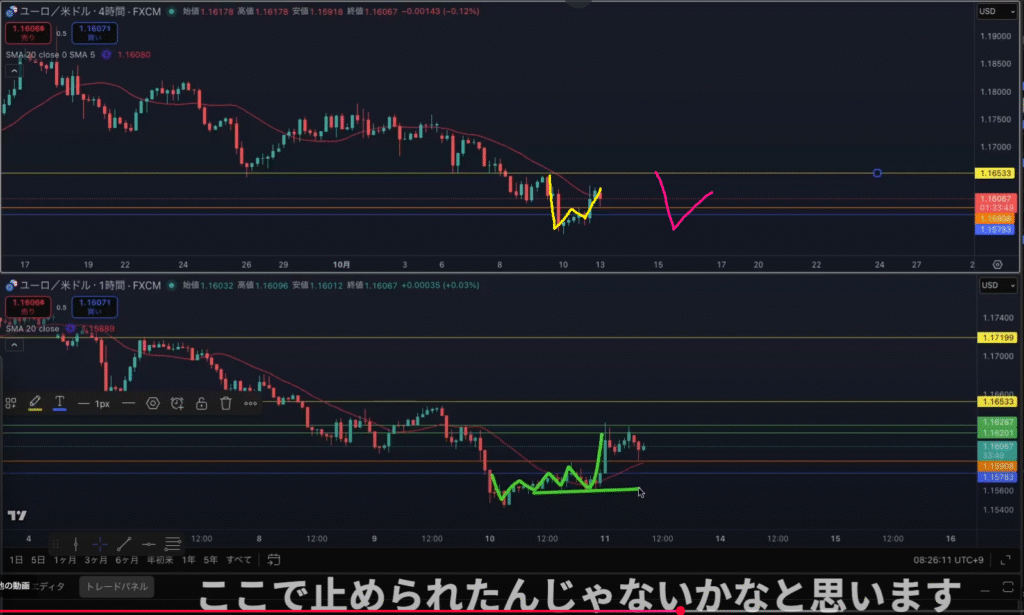Open the USD currency dropdown on lower chart
Image resolution: width=1024 pixels, height=615 pixels.
tap(999, 285)
